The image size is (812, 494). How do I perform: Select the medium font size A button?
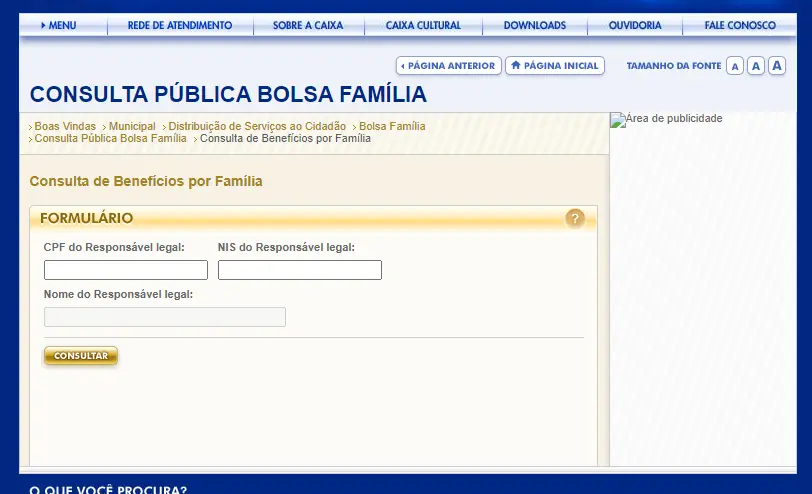(756, 66)
